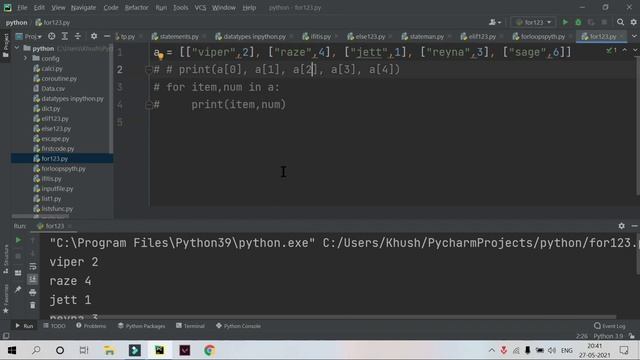
Task: Open Search Everywhere magnifier in toolbar
Action: coord(620,22)
